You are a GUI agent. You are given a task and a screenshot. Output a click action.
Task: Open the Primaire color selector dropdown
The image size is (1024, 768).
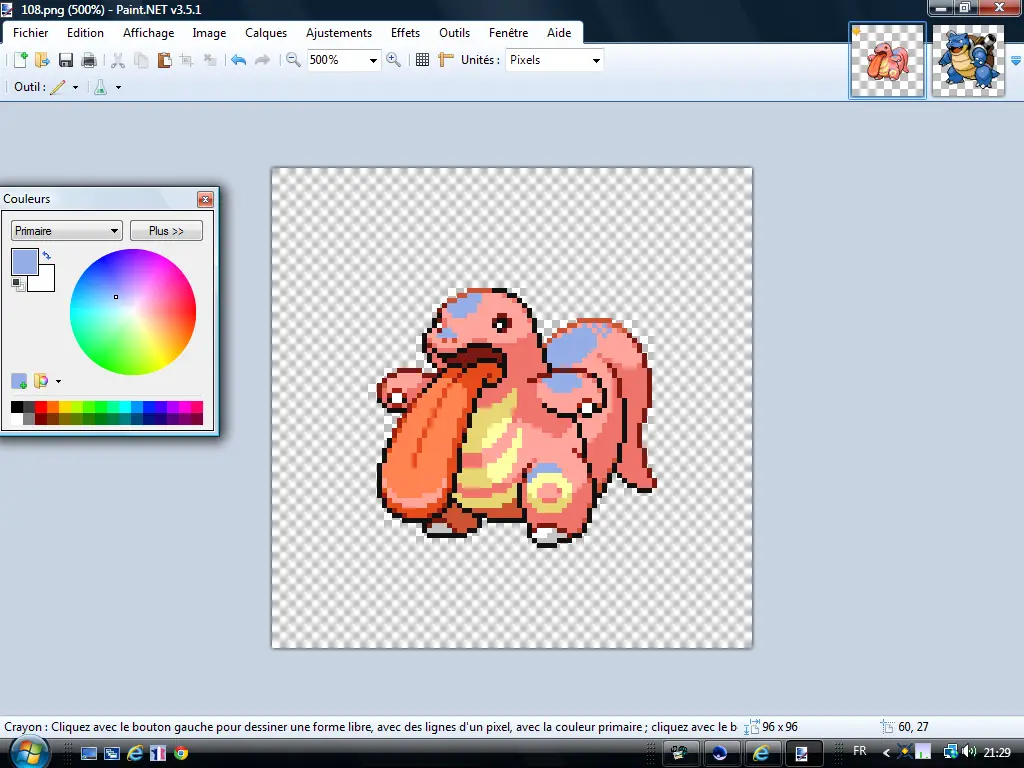pos(67,231)
